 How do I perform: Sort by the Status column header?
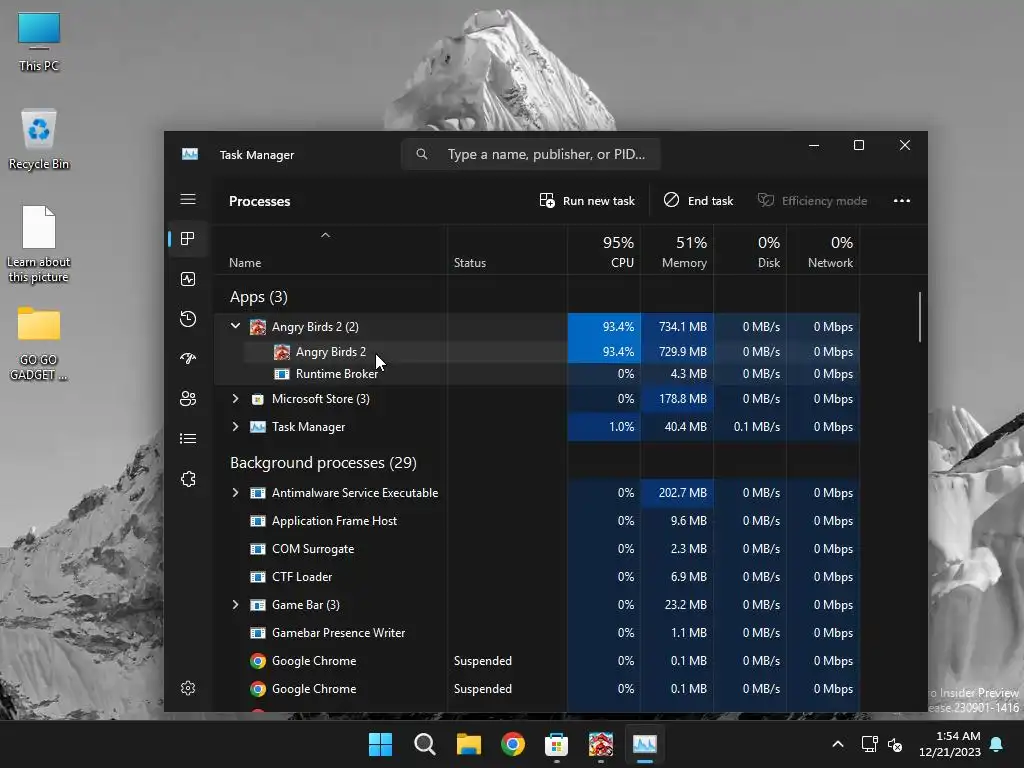507,251
